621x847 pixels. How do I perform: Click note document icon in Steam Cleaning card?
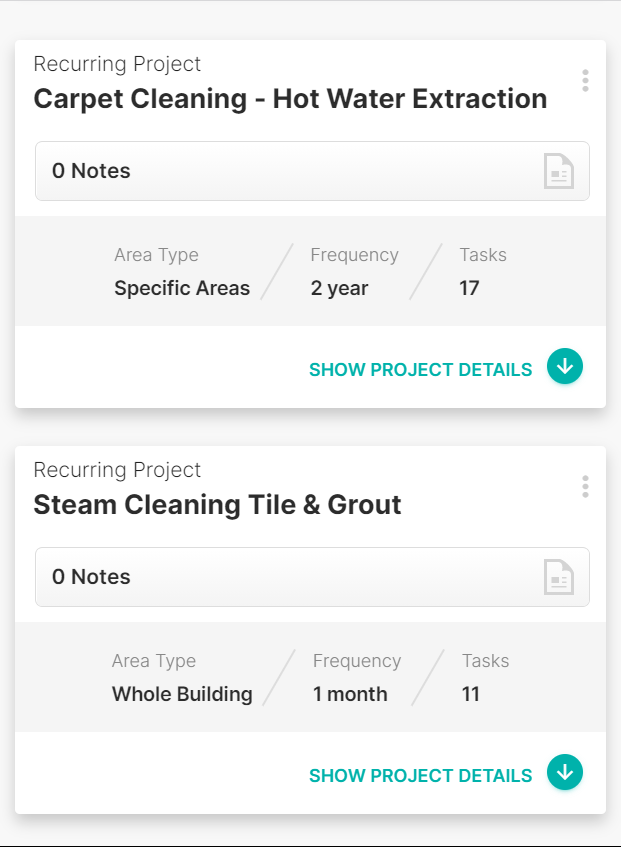click(x=559, y=577)
